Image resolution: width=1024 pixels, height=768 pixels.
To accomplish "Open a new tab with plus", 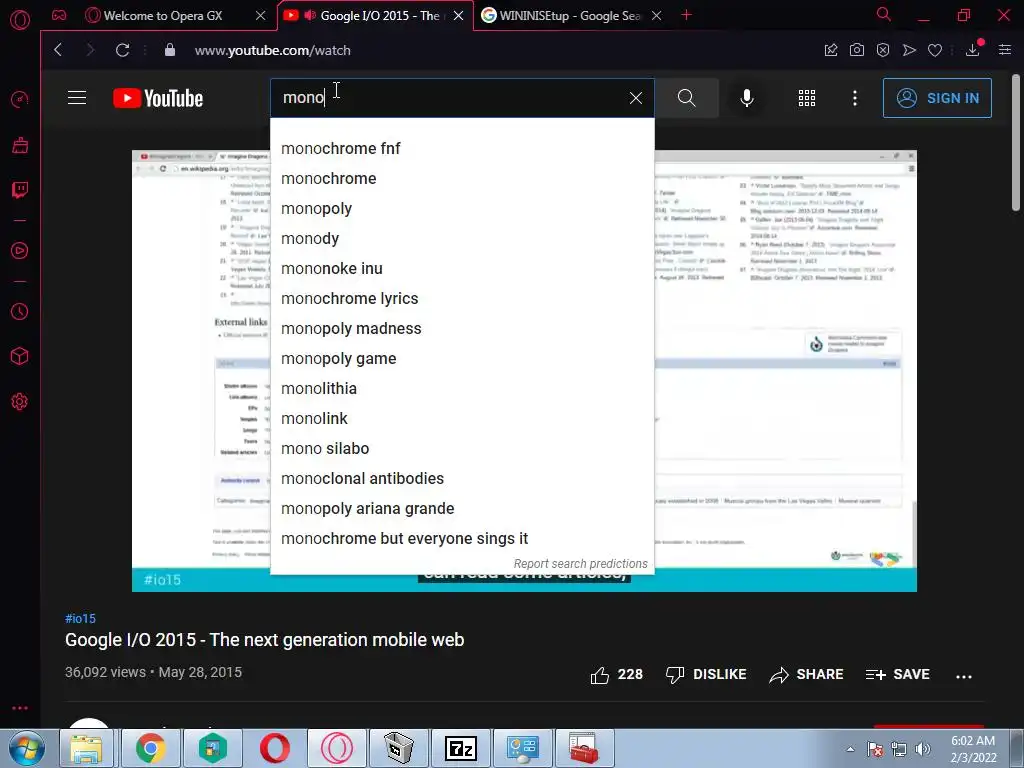I will click(x=686, y=15).
